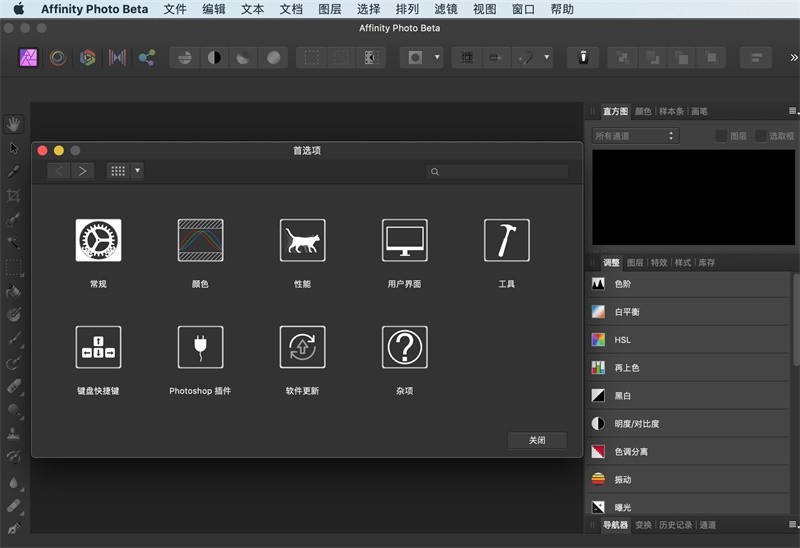Toggle the quick mask toolbar button
The width and height of the screenshot is (800, 548).
click(415, 58)
